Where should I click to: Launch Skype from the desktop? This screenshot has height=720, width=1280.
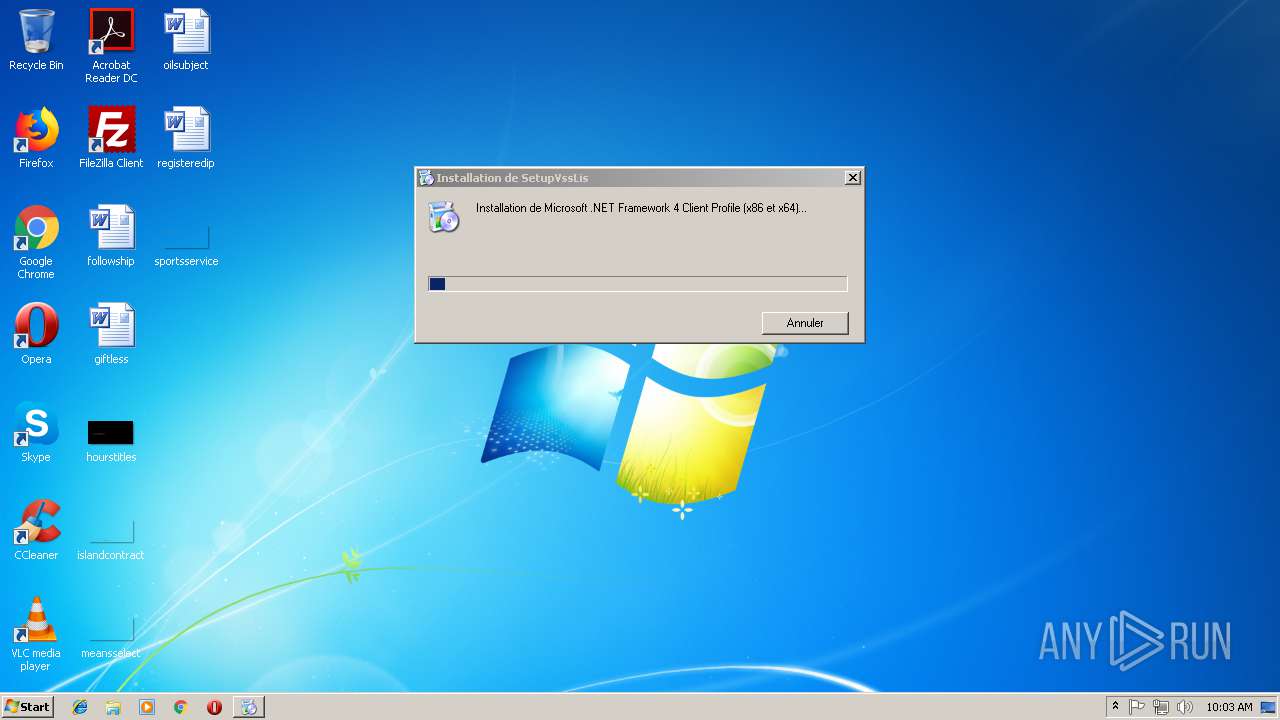pos(36,432)
